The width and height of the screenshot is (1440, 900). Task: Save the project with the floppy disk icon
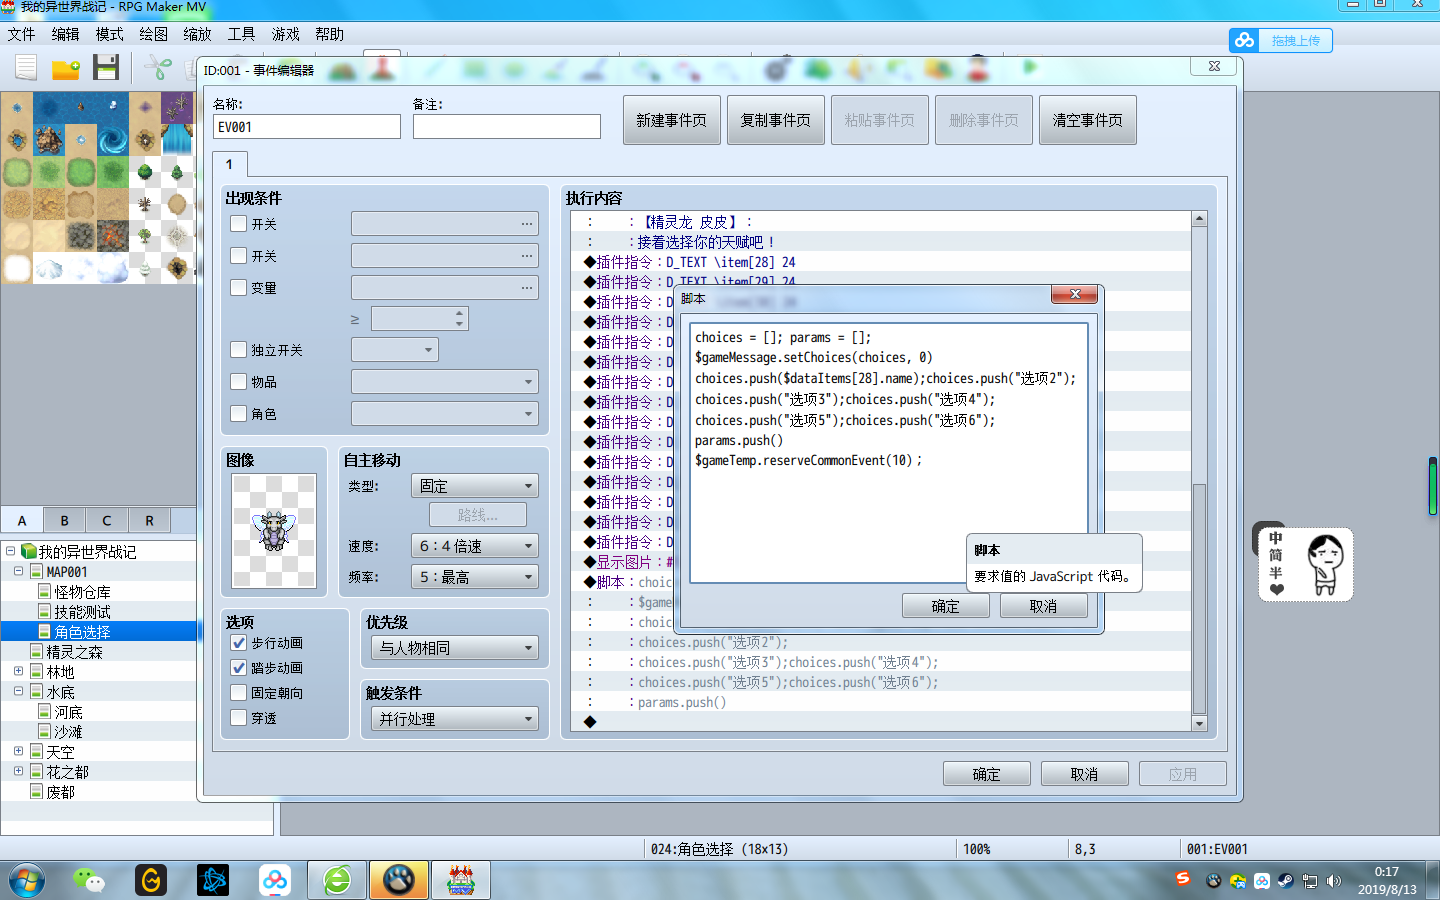click(106, 67)
